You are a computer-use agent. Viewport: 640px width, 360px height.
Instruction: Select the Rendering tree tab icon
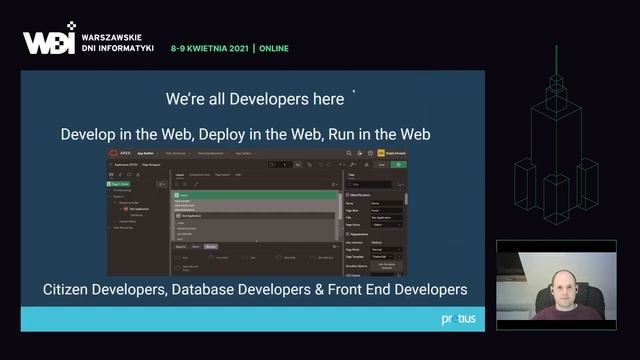pos(111,174)
